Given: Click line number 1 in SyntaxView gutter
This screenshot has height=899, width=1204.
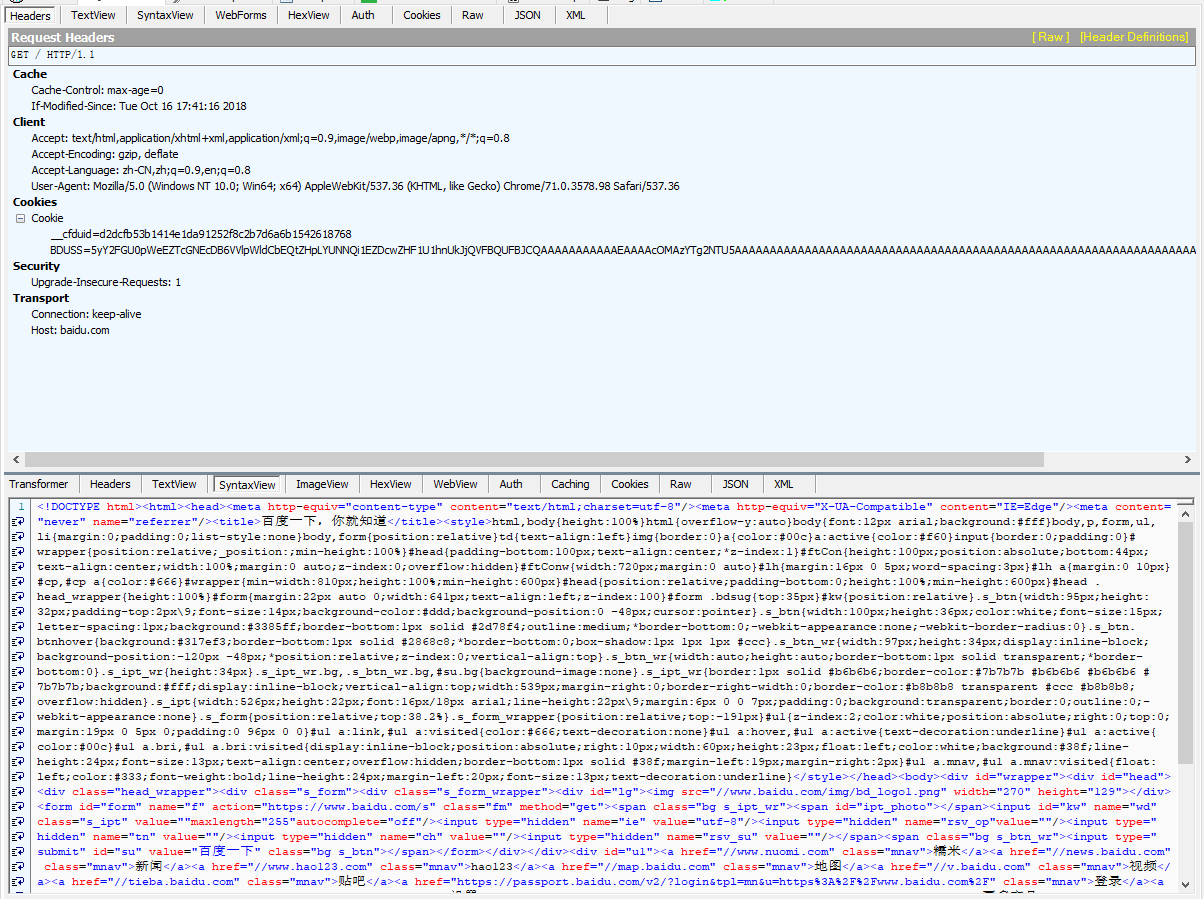Looking at the screenshot, I should tap(20, 508).
